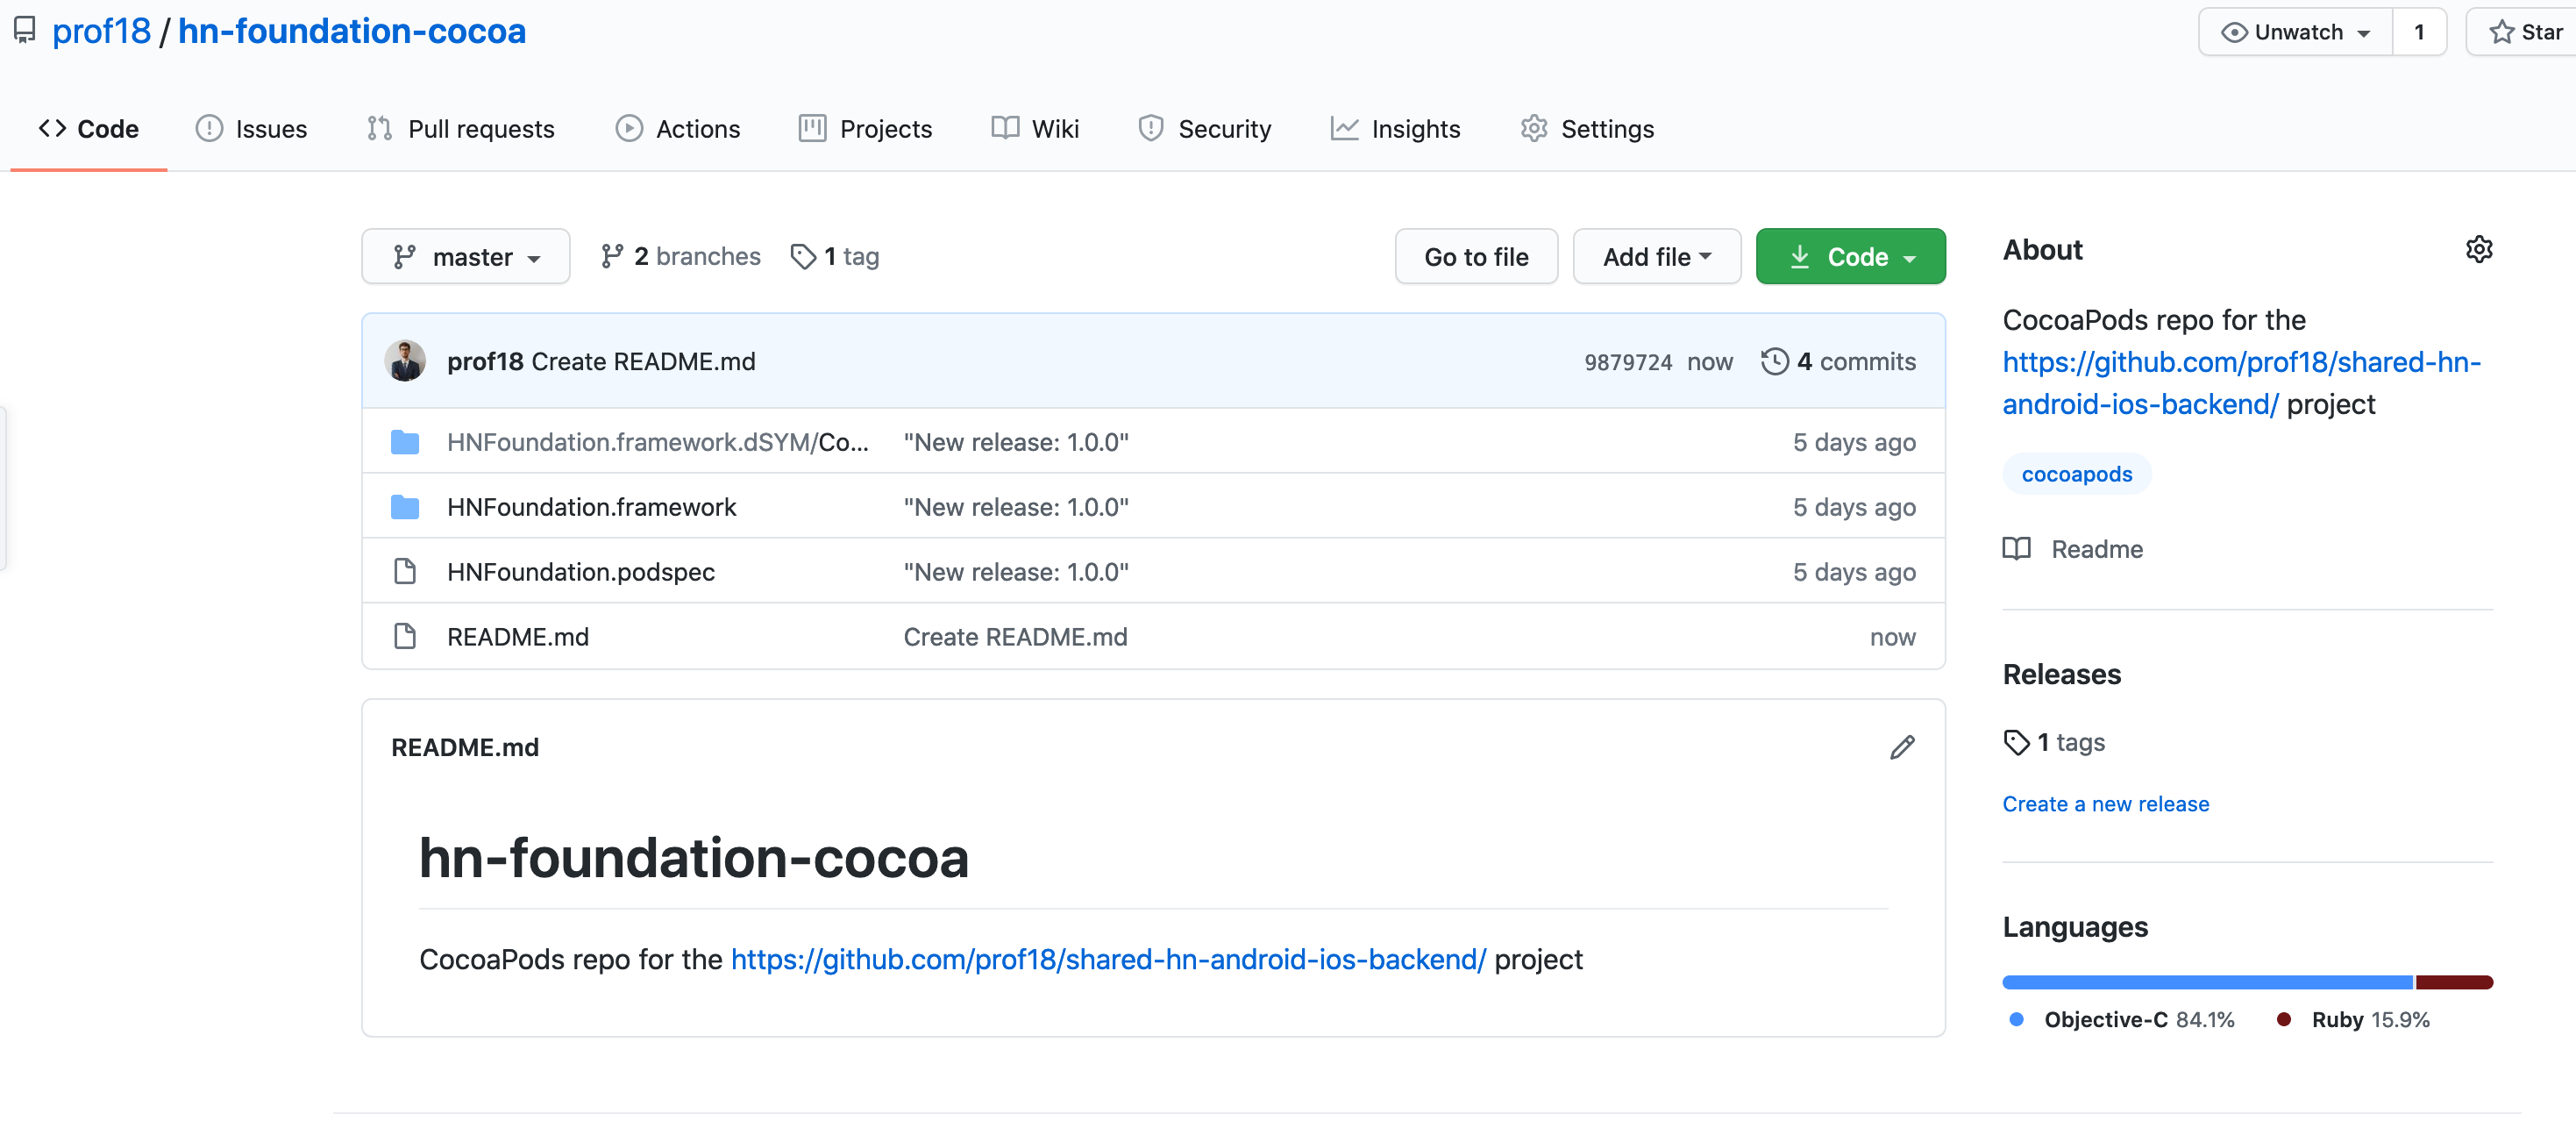View the 4 commits history
Screen dimensions: 2576x1121
[x=1838, y=362]
